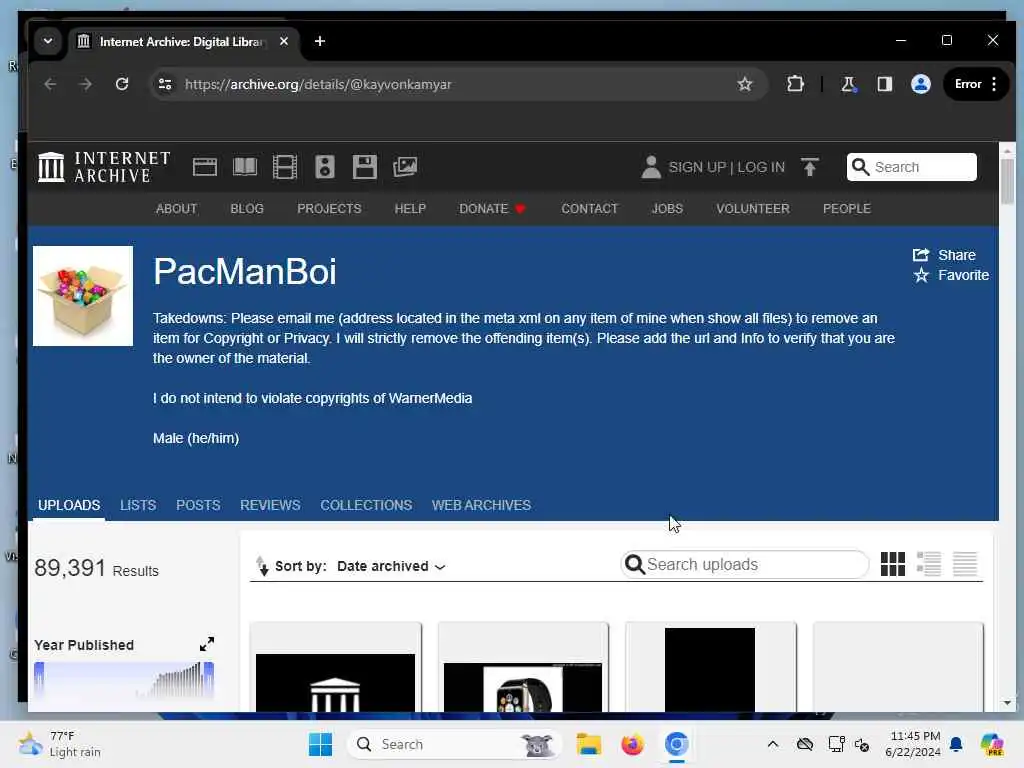Open the BLOG link
1024x768 pixels.
tap(247, 208)
